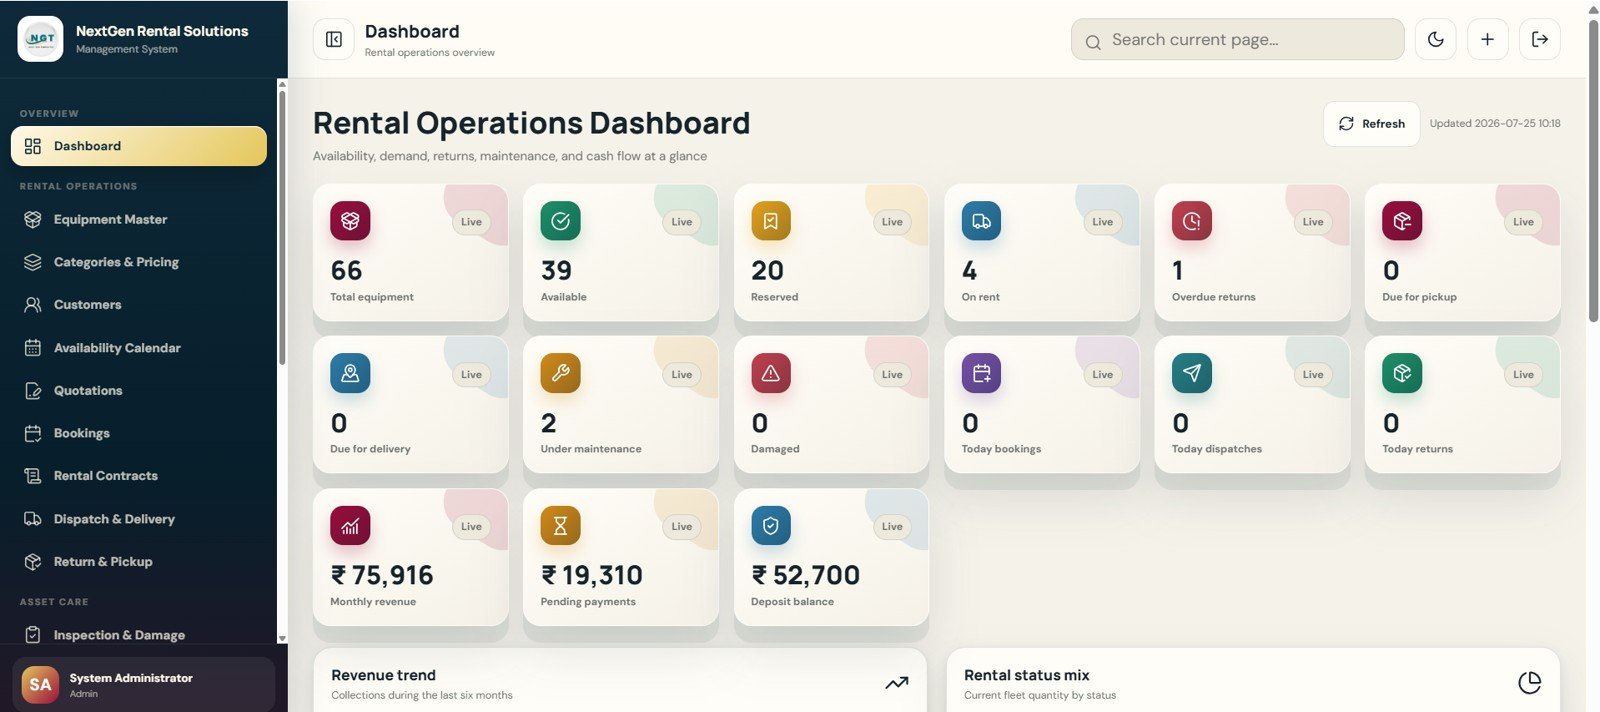Viewport: 1600px width, 712px height.
Task: Click the 66 Total equipment value
Action: [346, 271]
